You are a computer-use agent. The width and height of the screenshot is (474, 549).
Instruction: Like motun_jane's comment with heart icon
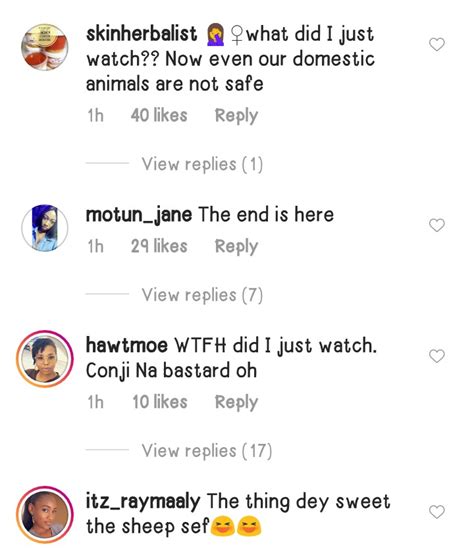click(437, 225)
